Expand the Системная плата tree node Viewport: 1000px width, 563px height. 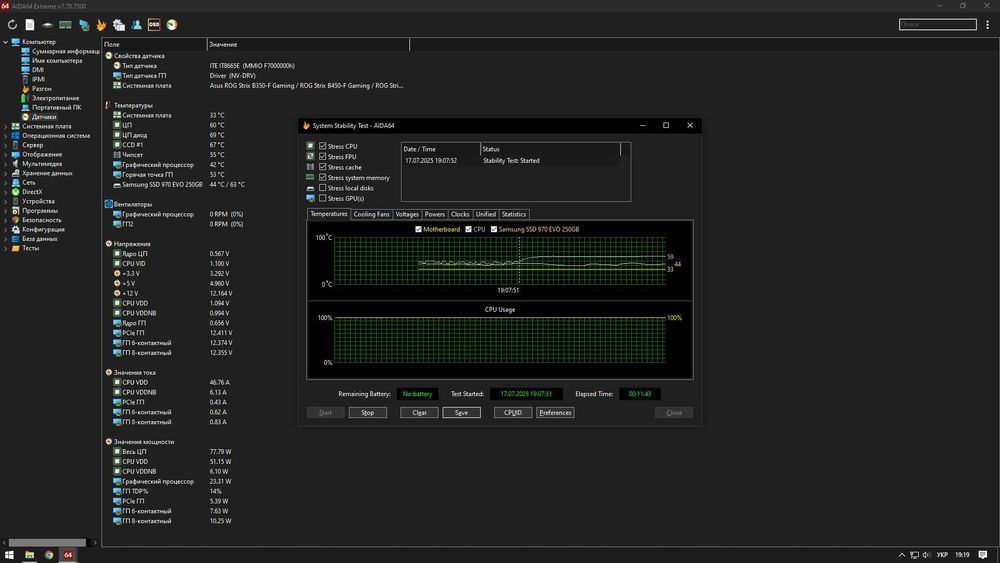5,127
